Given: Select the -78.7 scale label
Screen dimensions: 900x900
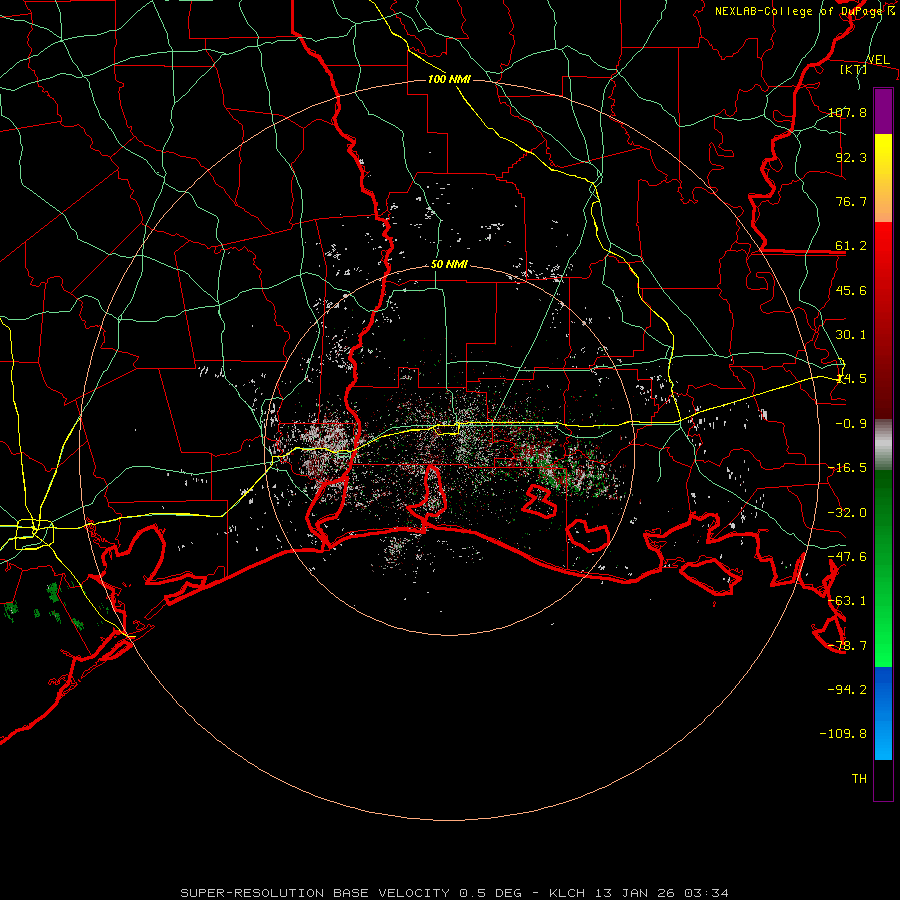Looking at the screenshot, I should pos(847,646).
